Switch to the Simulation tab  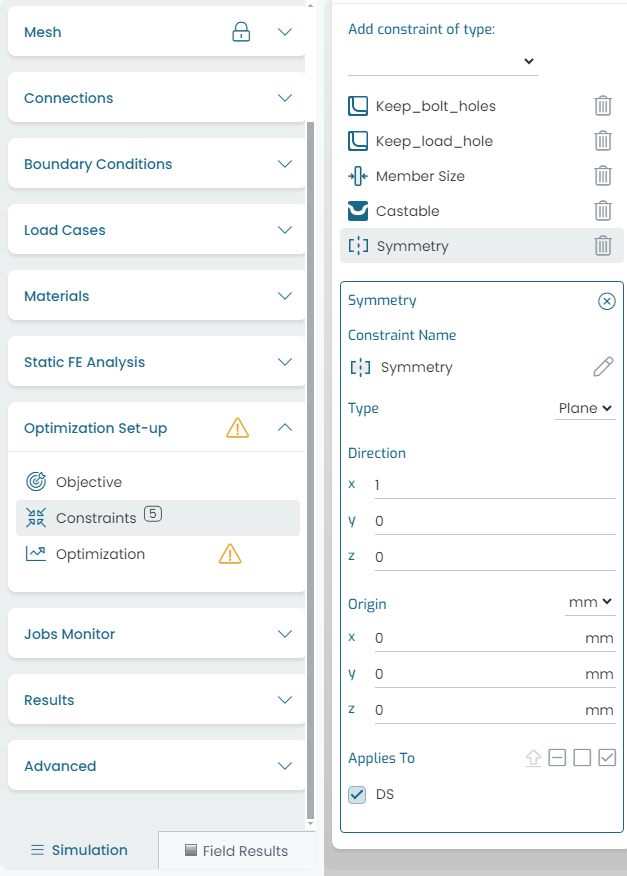coord(79,850)
